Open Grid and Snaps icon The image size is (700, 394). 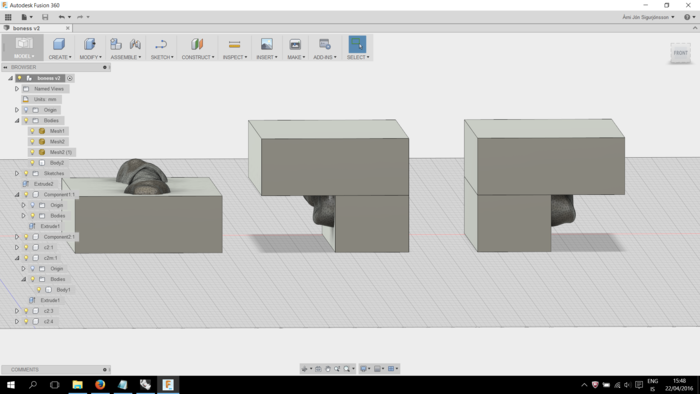tap(377, 369)
